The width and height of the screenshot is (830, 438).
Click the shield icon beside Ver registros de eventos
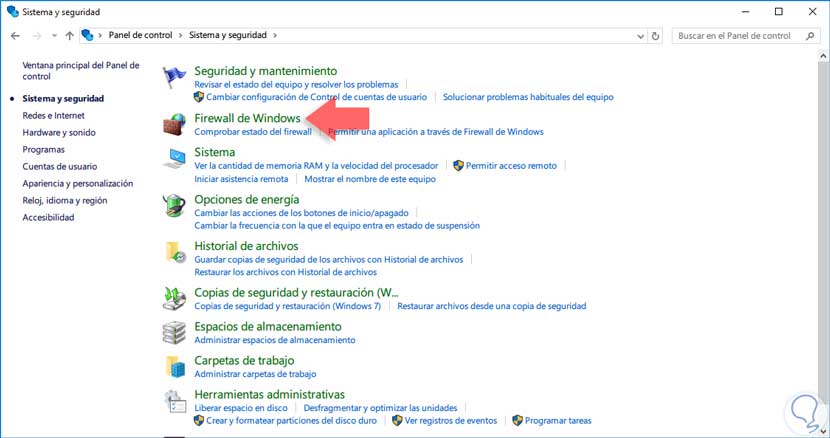(397, 421)
